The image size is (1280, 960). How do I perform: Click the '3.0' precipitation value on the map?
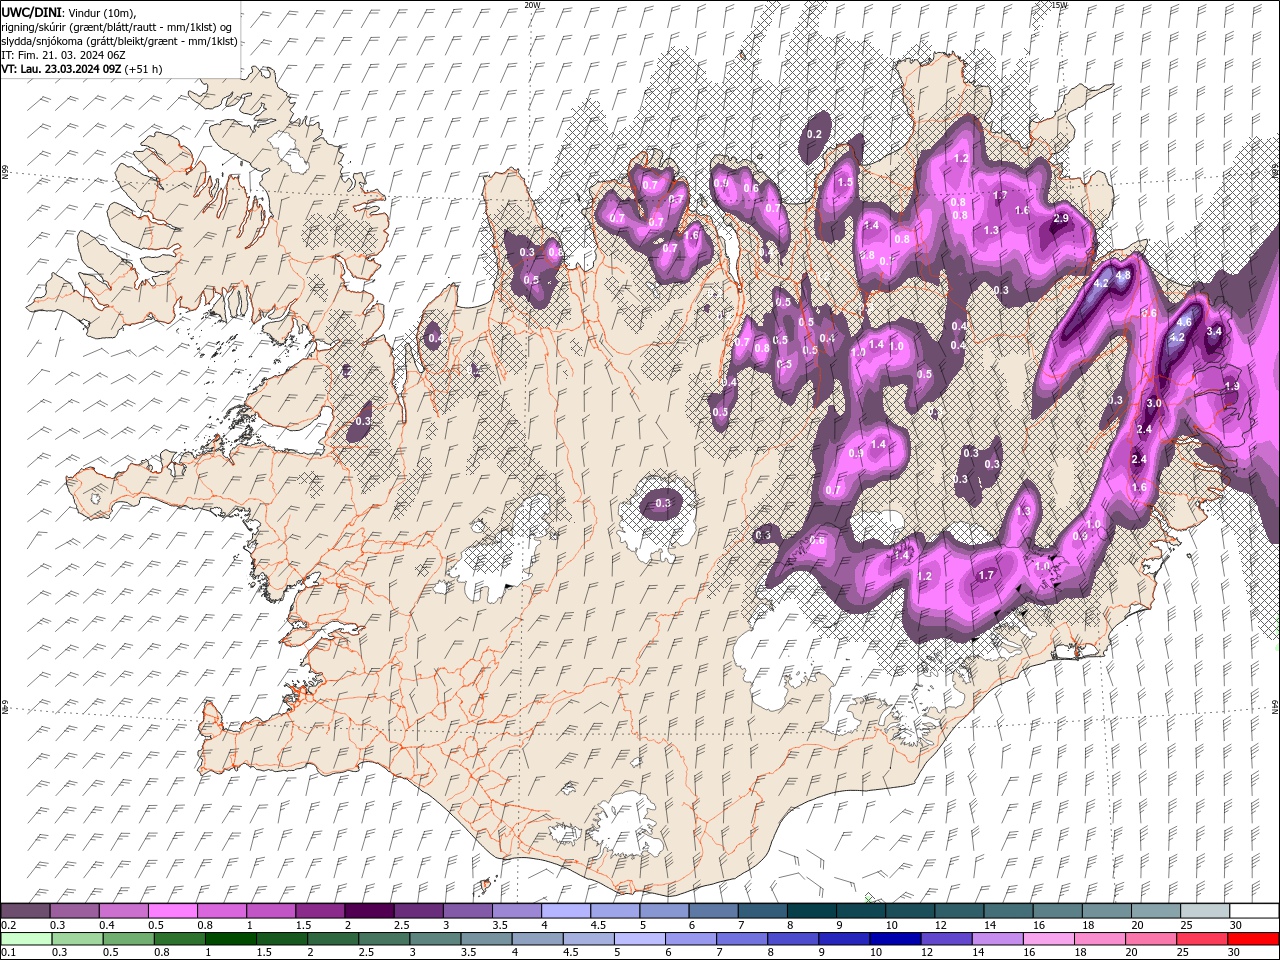tap(1154, 403)
